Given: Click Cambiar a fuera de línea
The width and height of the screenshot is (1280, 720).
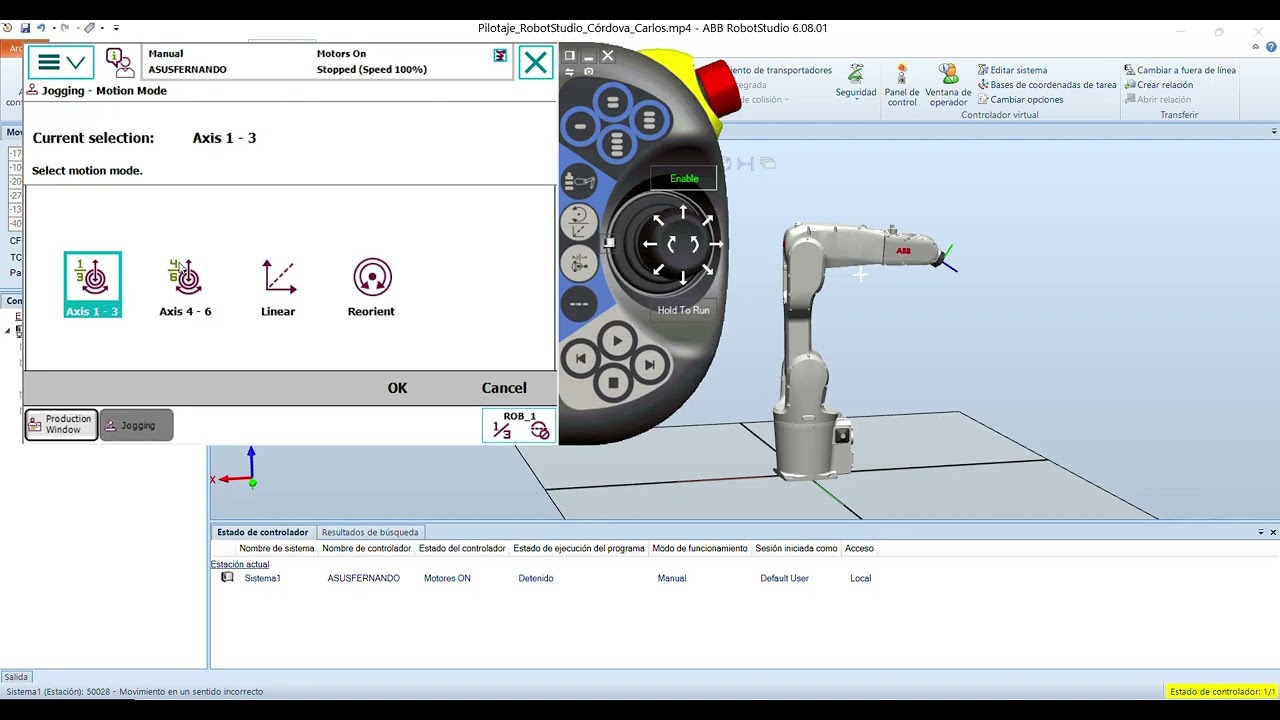Looking at the screenshot, I should [x=1180, y=70].
